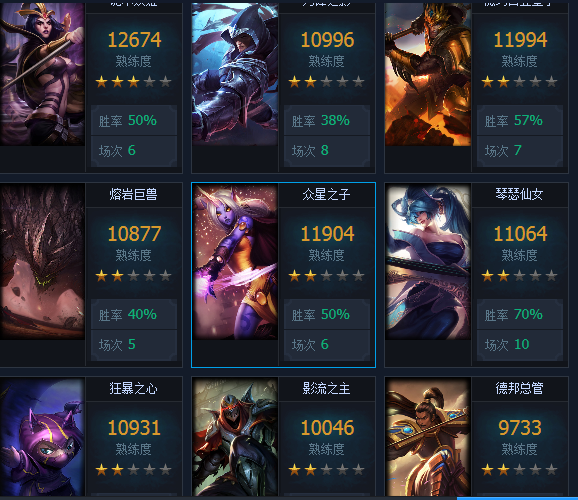Select the 熔岩巨兽 champion portrait
The height and width of the screenshot is (500, 578).
42,261
